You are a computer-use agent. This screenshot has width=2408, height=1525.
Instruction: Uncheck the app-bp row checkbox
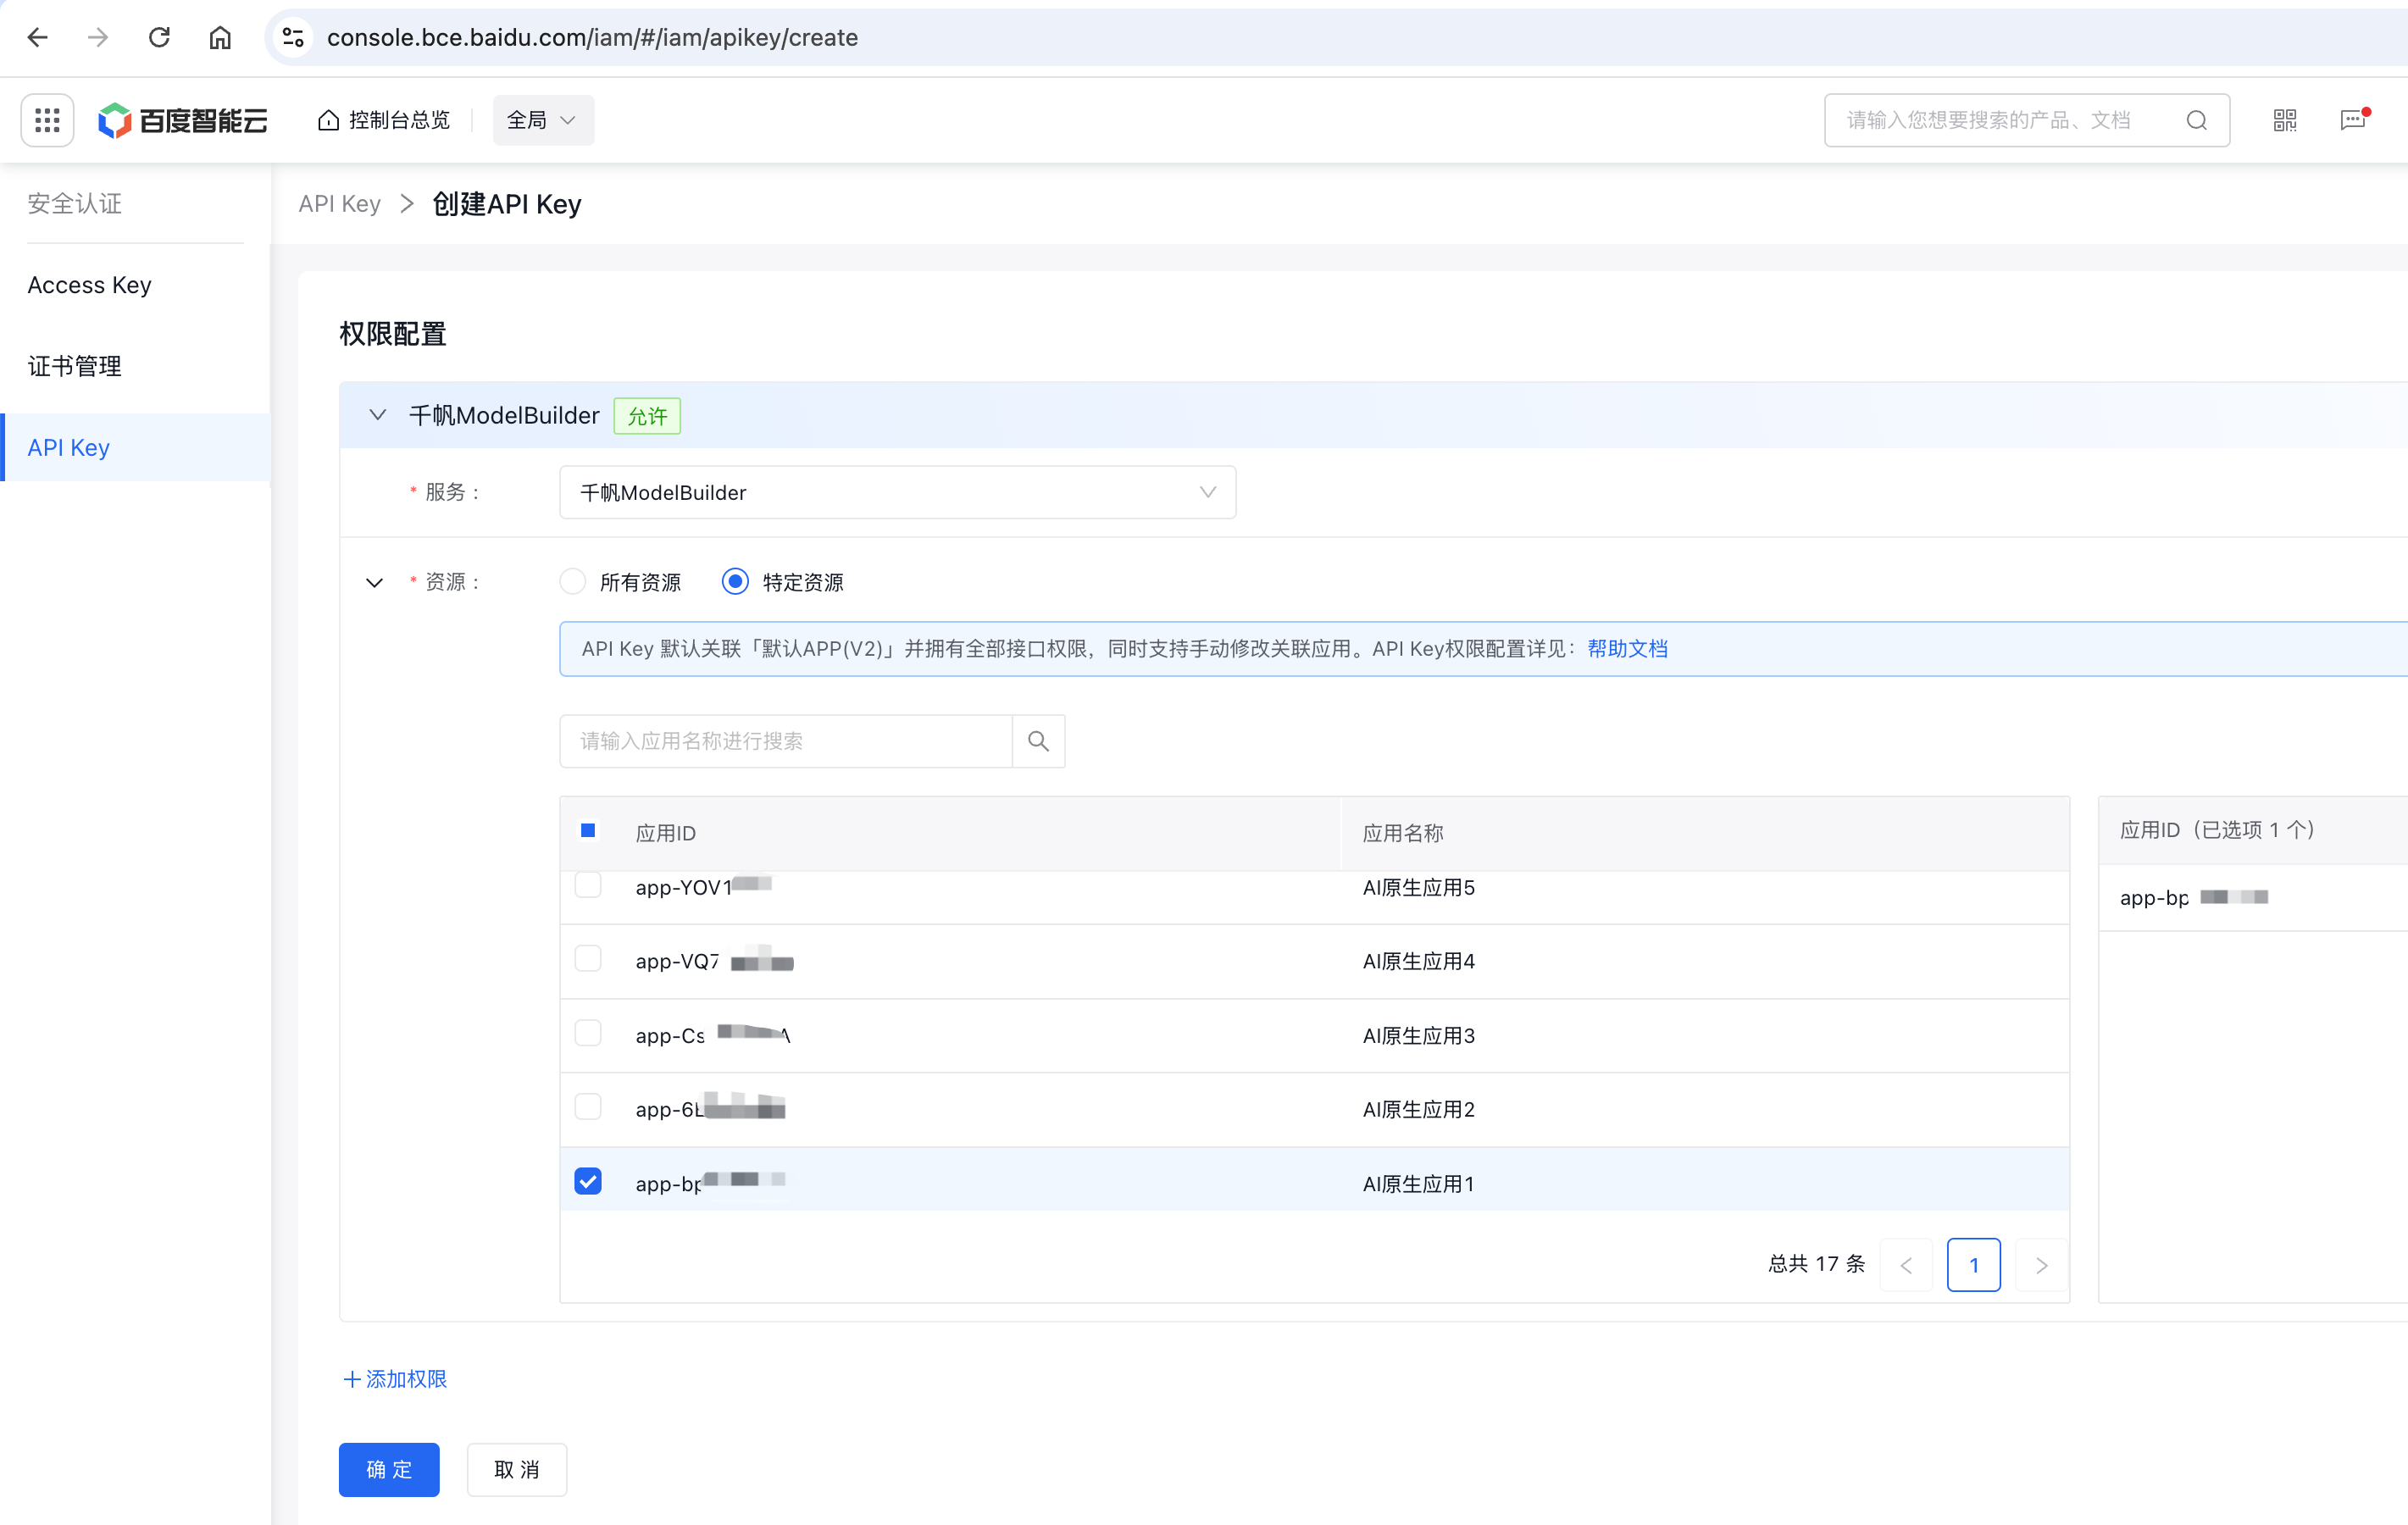click(x=588, y=1181)
